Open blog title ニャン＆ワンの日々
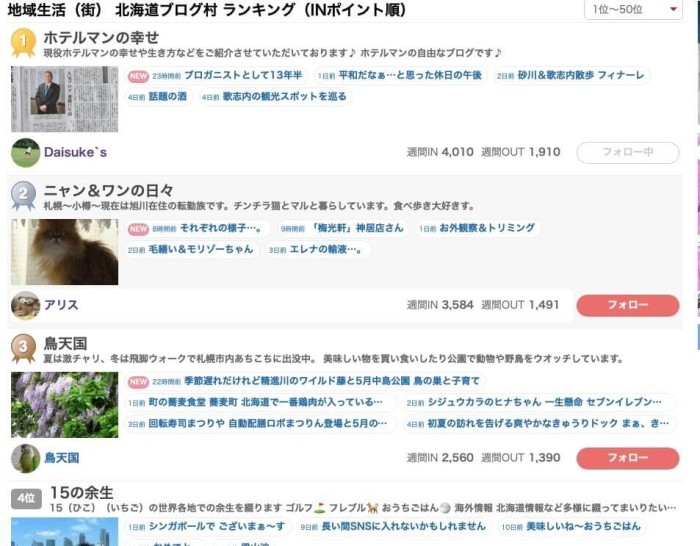Viewport: 700px width, 546px height. tap(108, 191)
